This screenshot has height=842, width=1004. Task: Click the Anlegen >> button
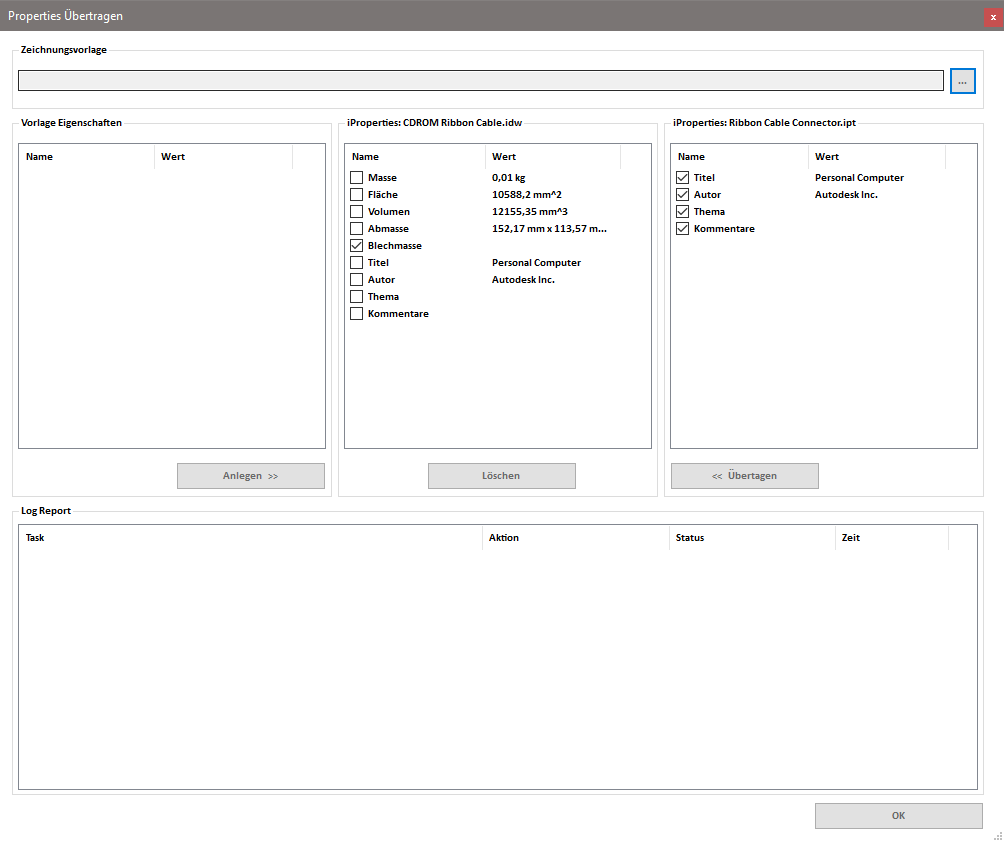[250, 476]
